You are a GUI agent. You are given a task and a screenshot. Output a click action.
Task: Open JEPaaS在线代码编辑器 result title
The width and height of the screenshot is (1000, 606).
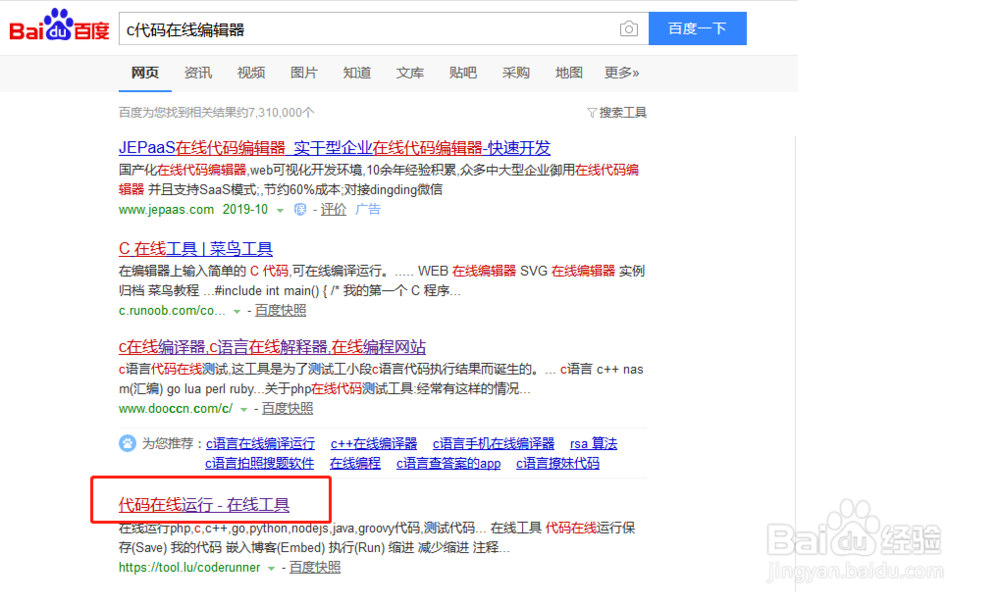click(334, 148)
